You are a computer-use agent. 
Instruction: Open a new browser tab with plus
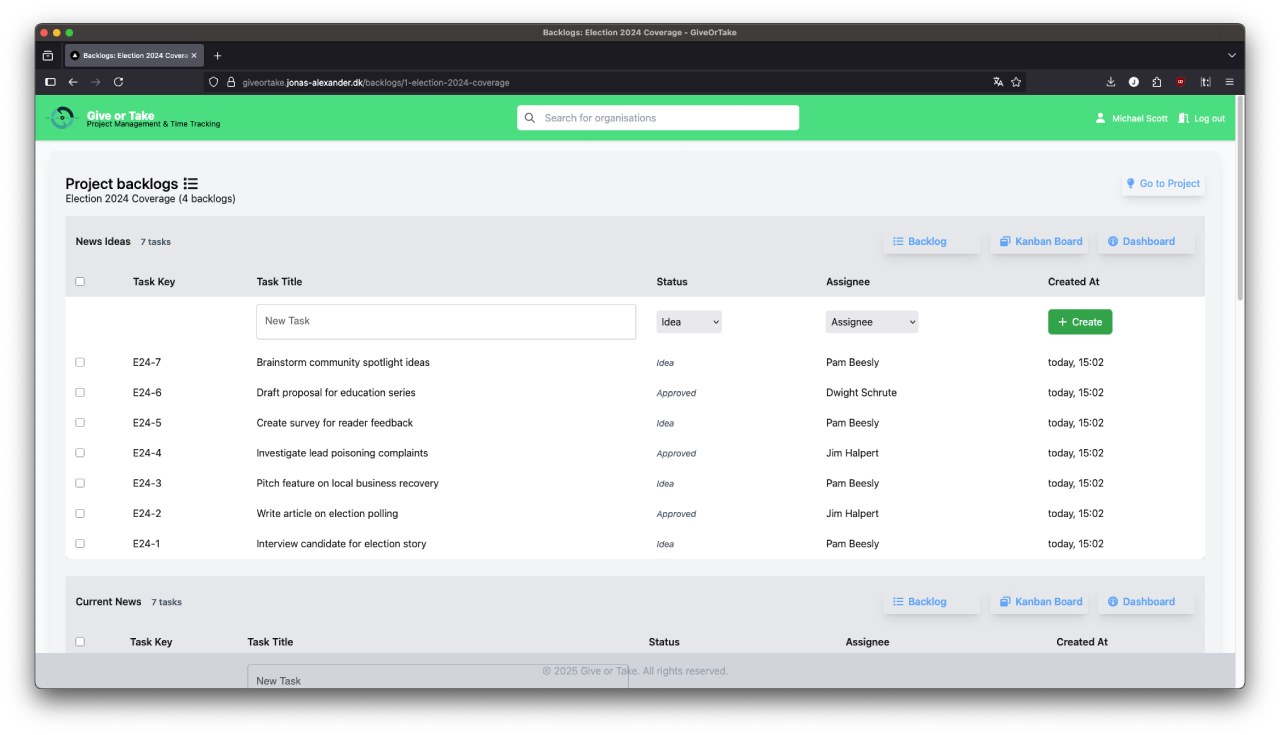tap(218, 56)
